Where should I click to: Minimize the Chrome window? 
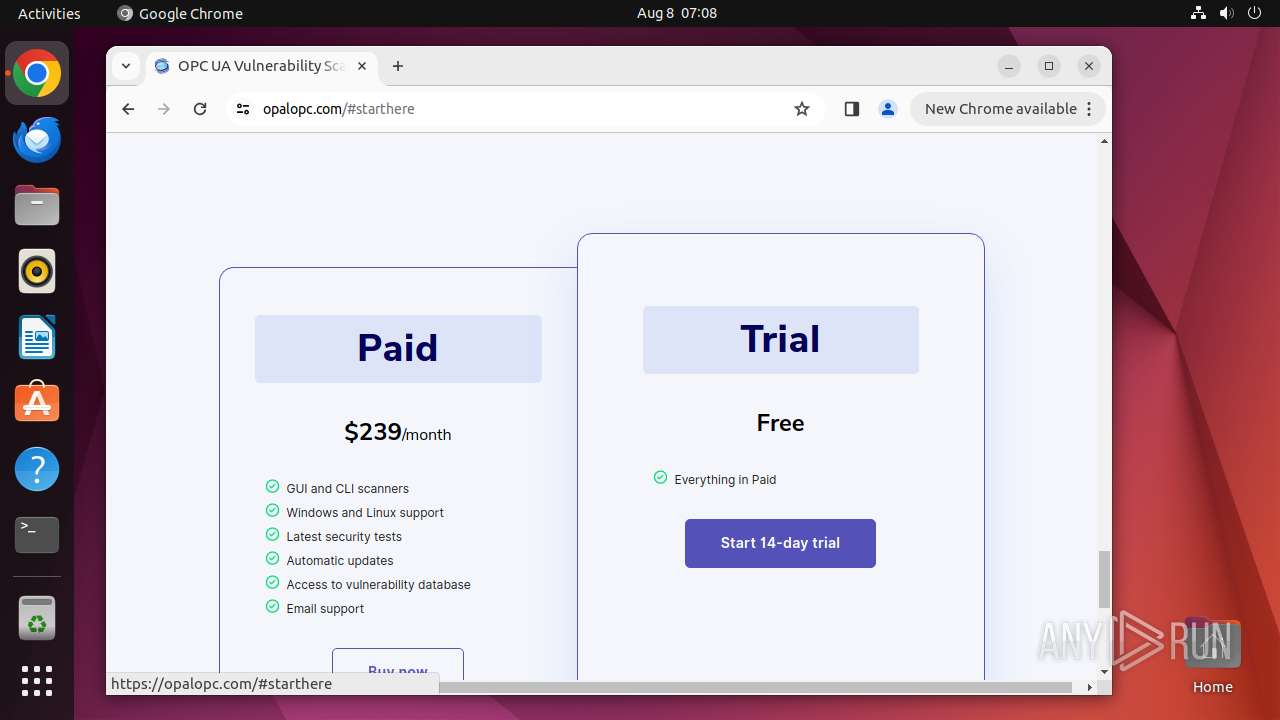pyautogui.click(x=1009, y=66)
